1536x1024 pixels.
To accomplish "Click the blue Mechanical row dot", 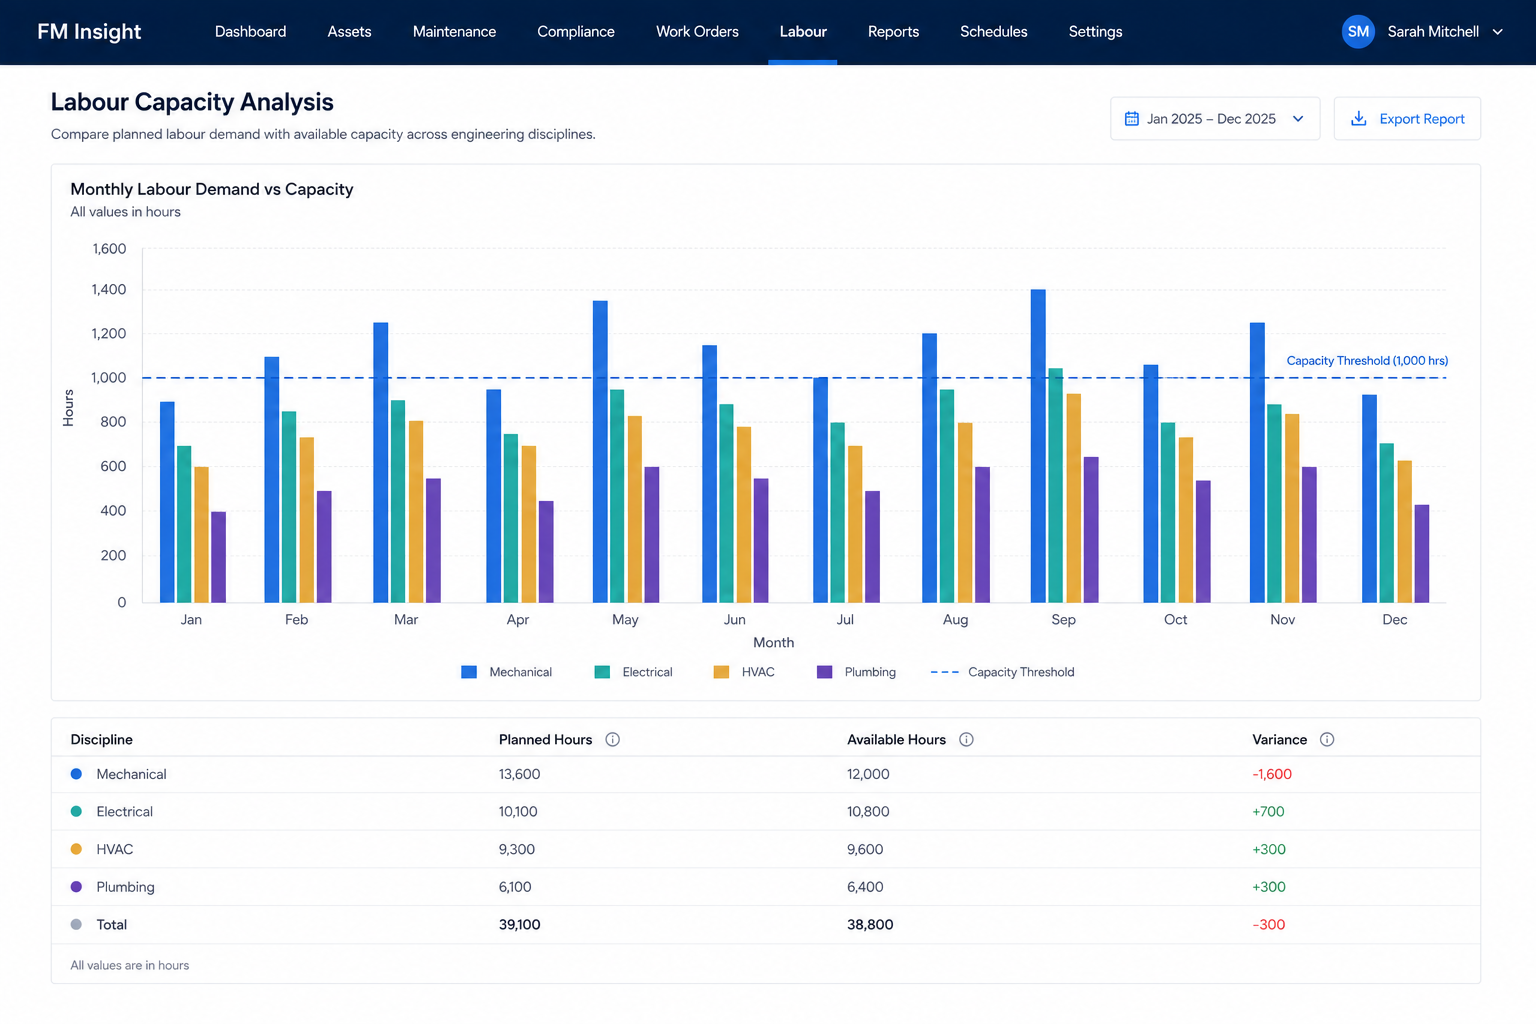I will [x=76, y=774].
